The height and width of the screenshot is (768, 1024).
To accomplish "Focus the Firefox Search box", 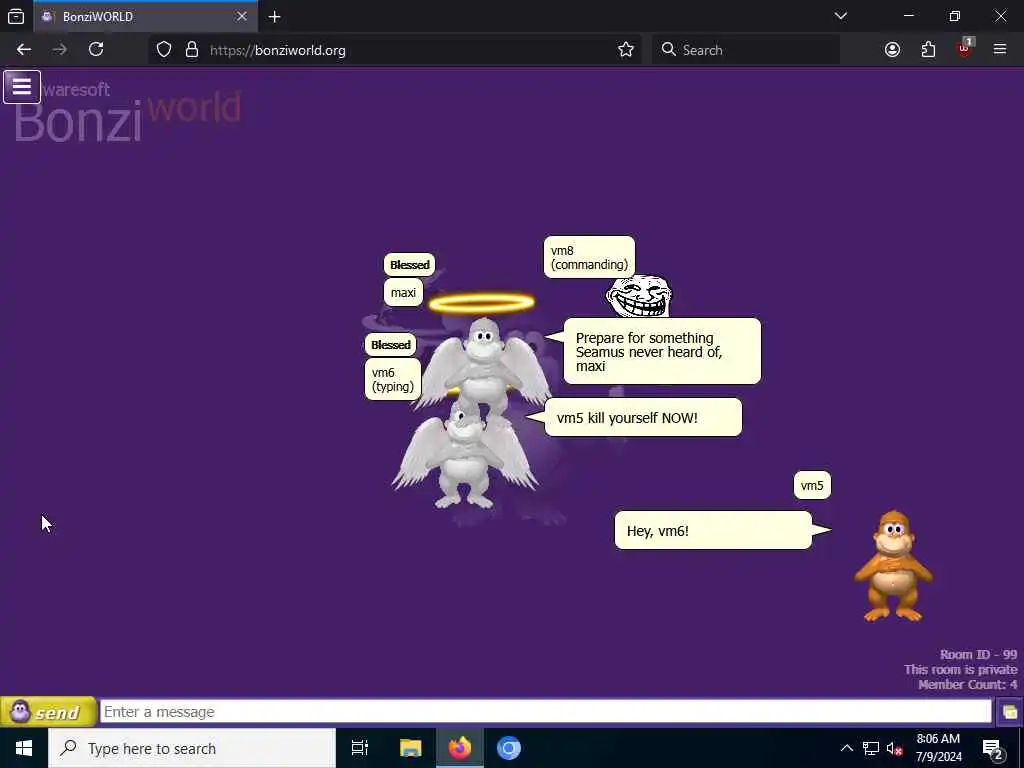I will 746,50.
